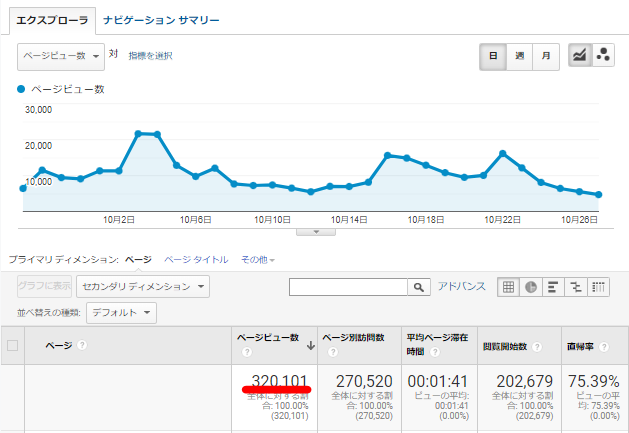The height and width of the screenshot is (433, 629).
Task: Select the comparison view icon
Action: (577, 287)
